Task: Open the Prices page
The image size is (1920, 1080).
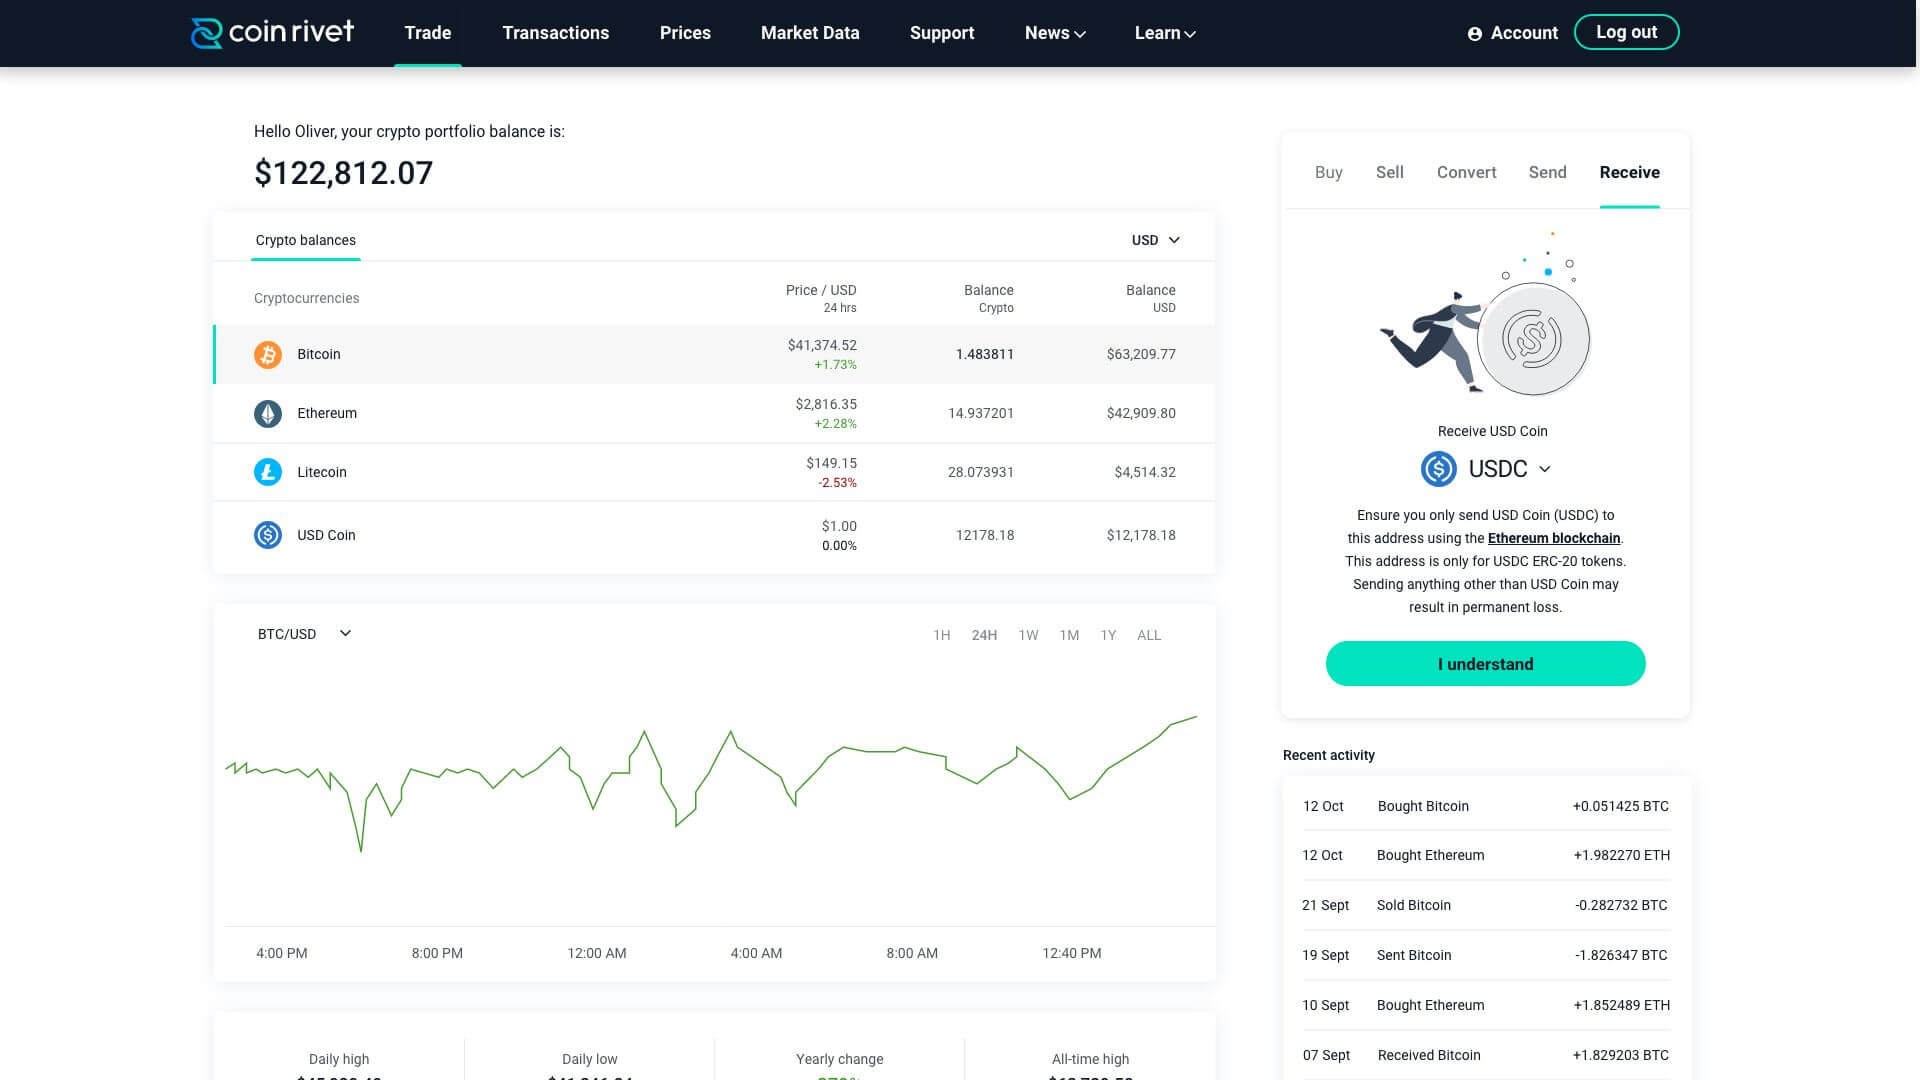Action: point(685,33)
